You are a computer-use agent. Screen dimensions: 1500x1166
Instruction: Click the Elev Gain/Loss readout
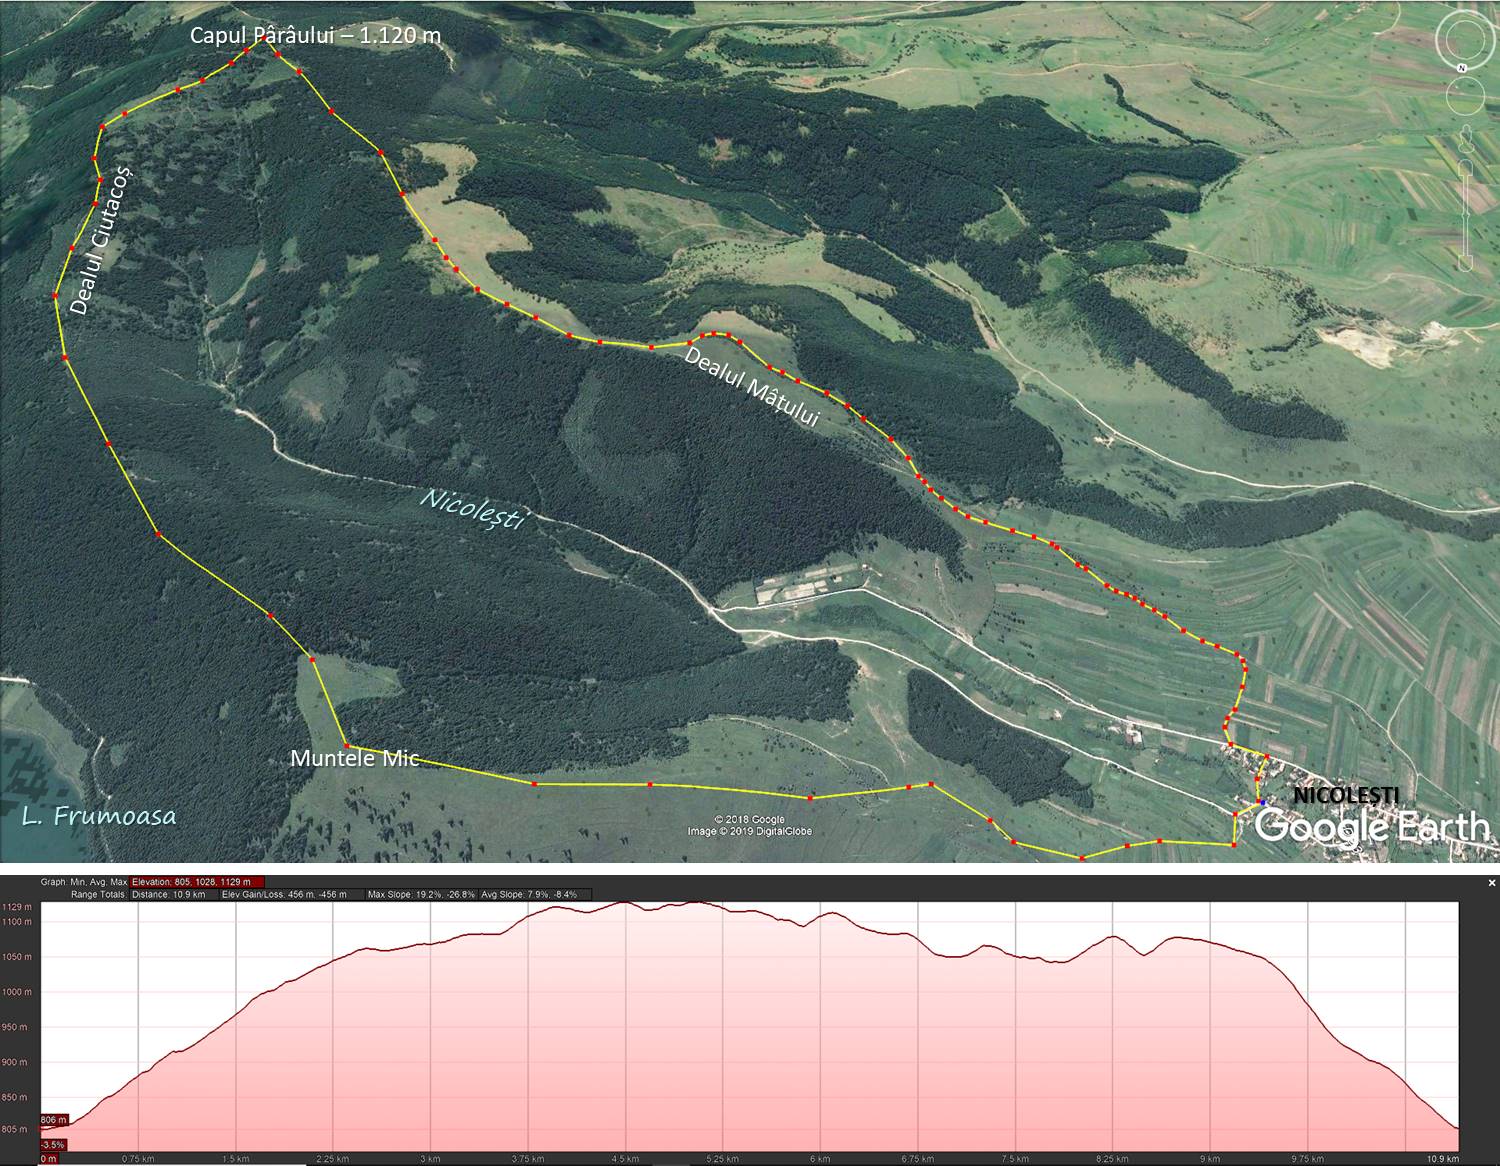coord(283,894)
